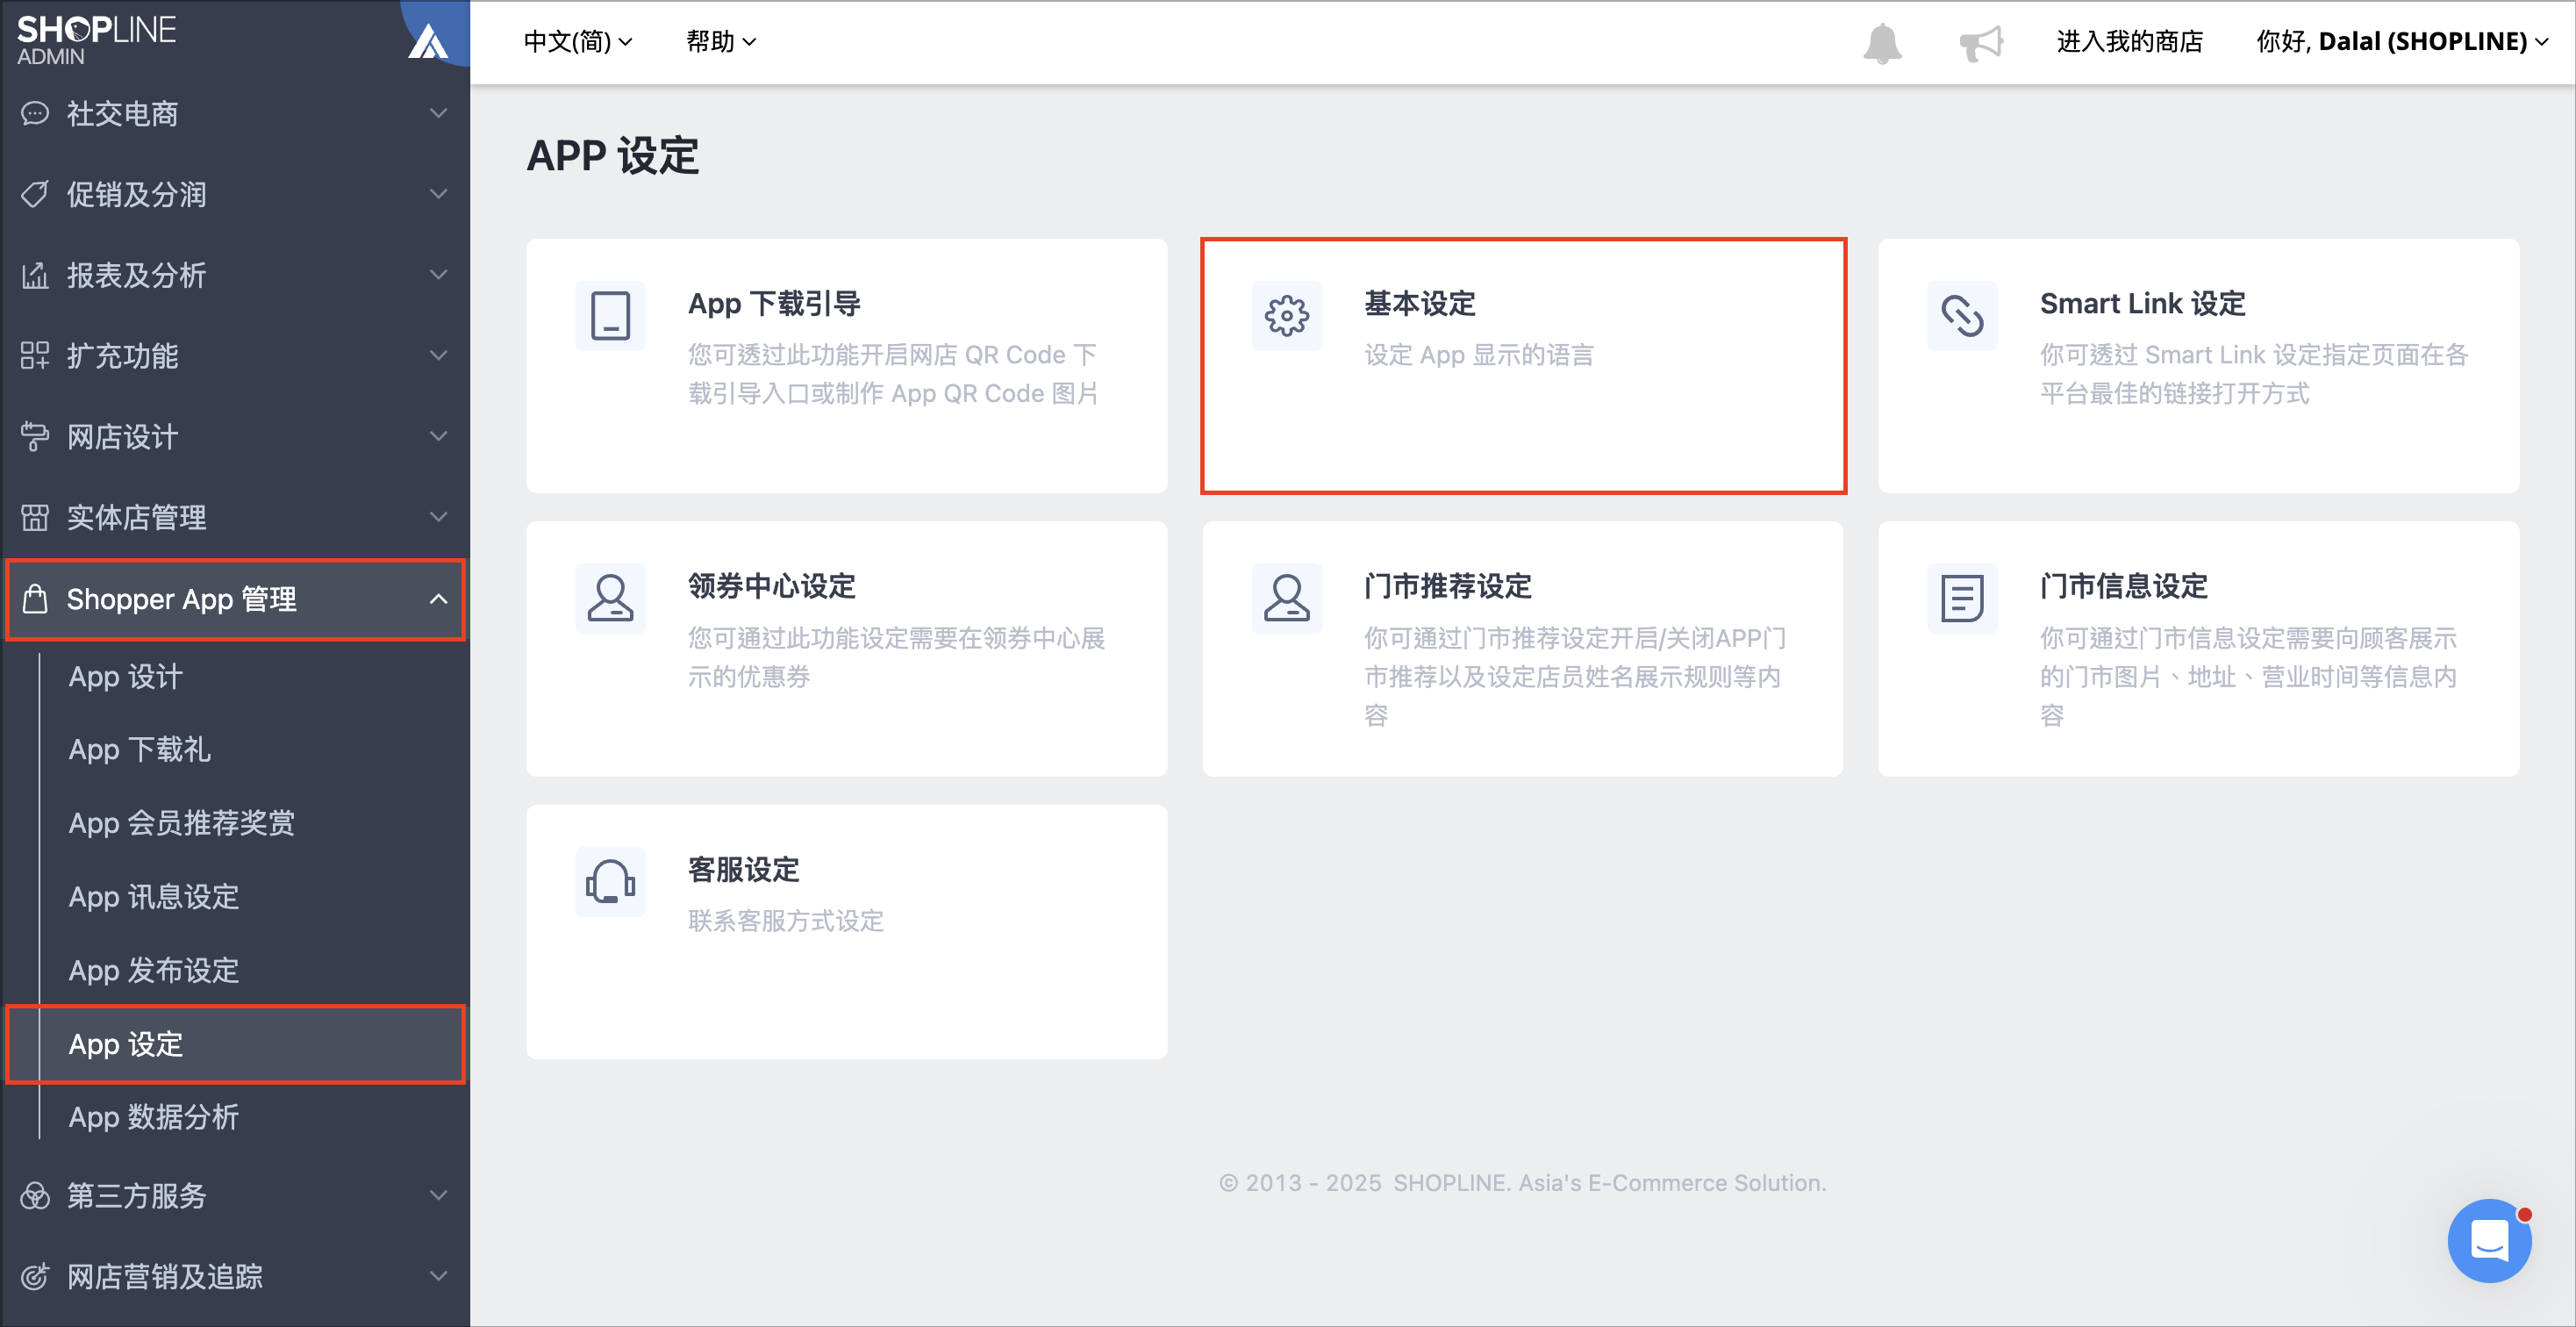Click the social commerce chat bubble icon
The image size is (2576, 1327).
[35, 113]
